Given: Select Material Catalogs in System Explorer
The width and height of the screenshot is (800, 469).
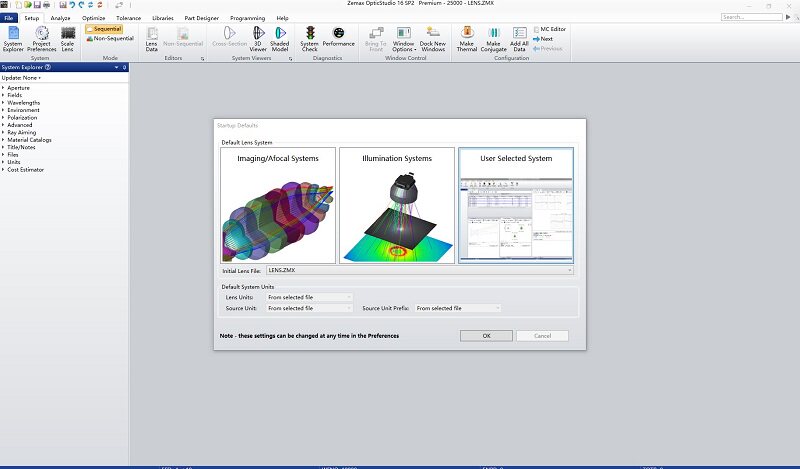Looking at the screenshot, I should pos(29,140).
